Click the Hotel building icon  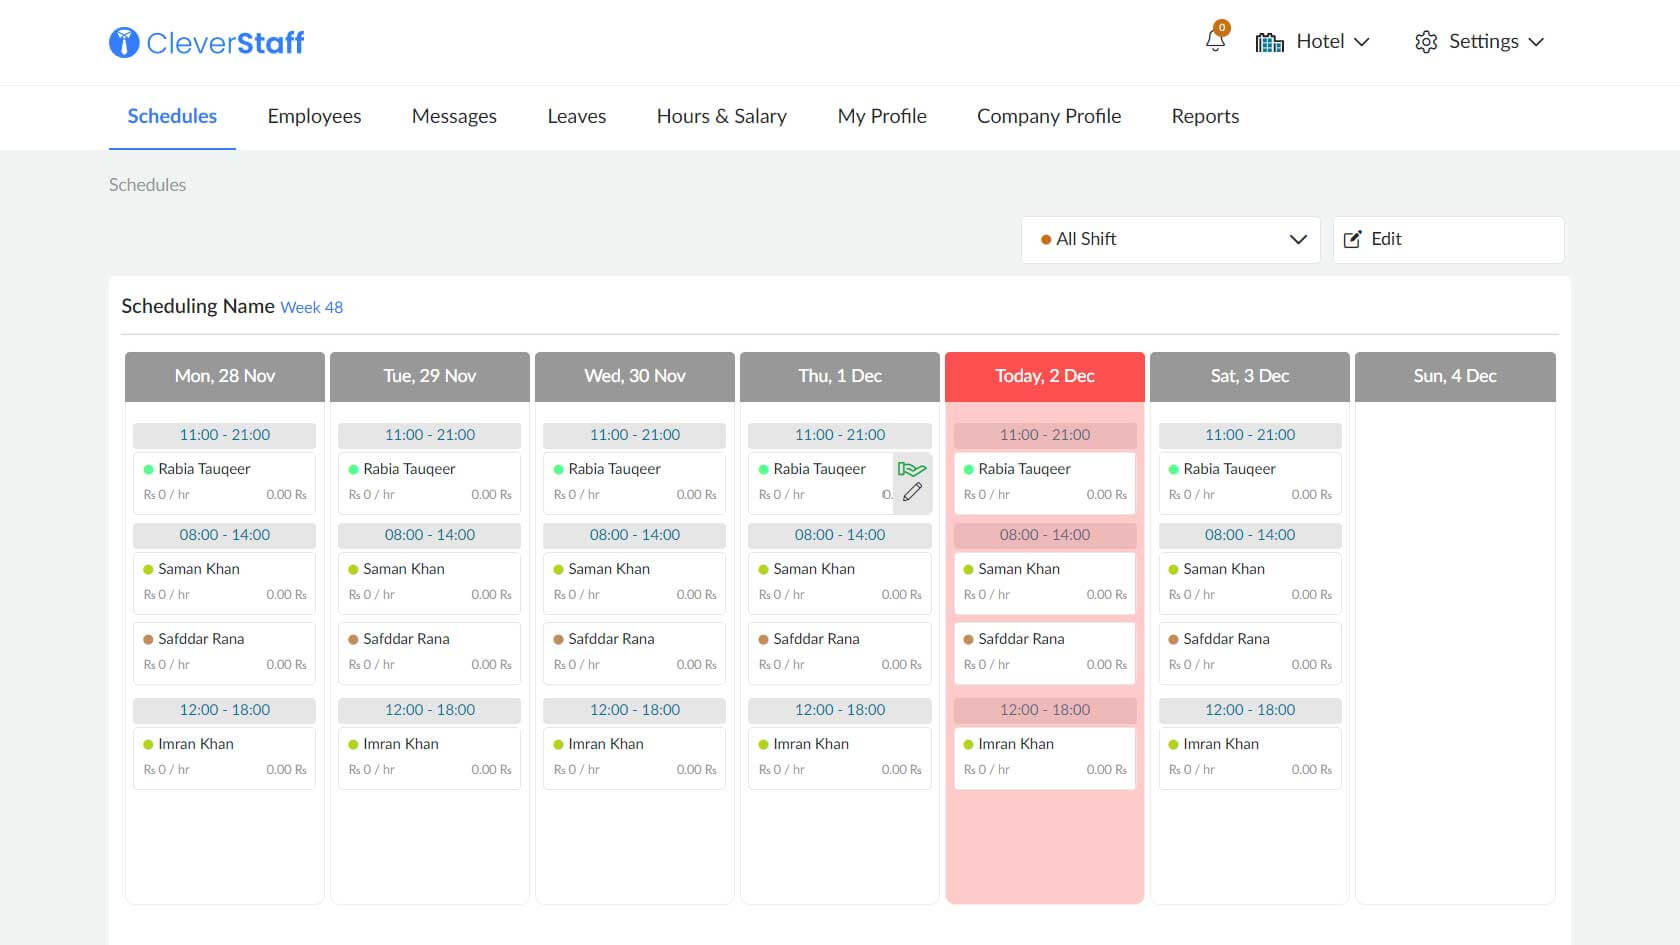(x=1269, y=42)
